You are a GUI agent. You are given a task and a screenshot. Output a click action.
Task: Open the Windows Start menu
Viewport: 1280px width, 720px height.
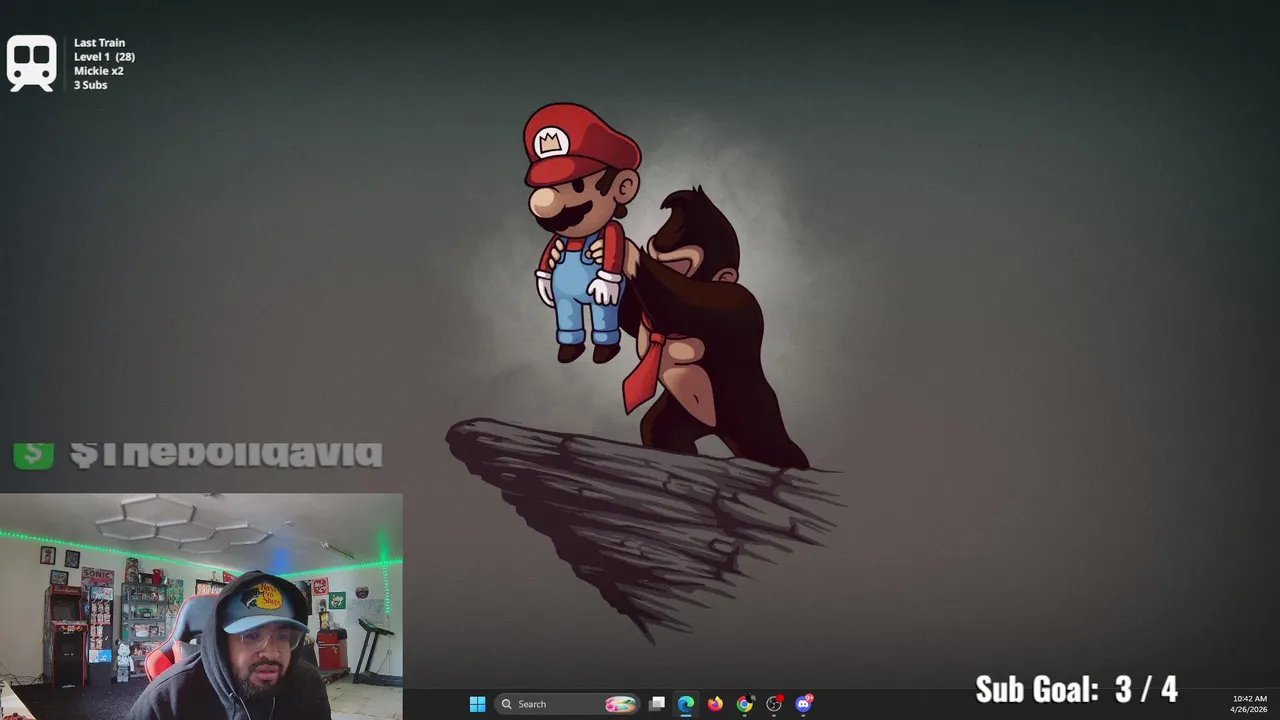pyautogui.click(x=477, y=704)
